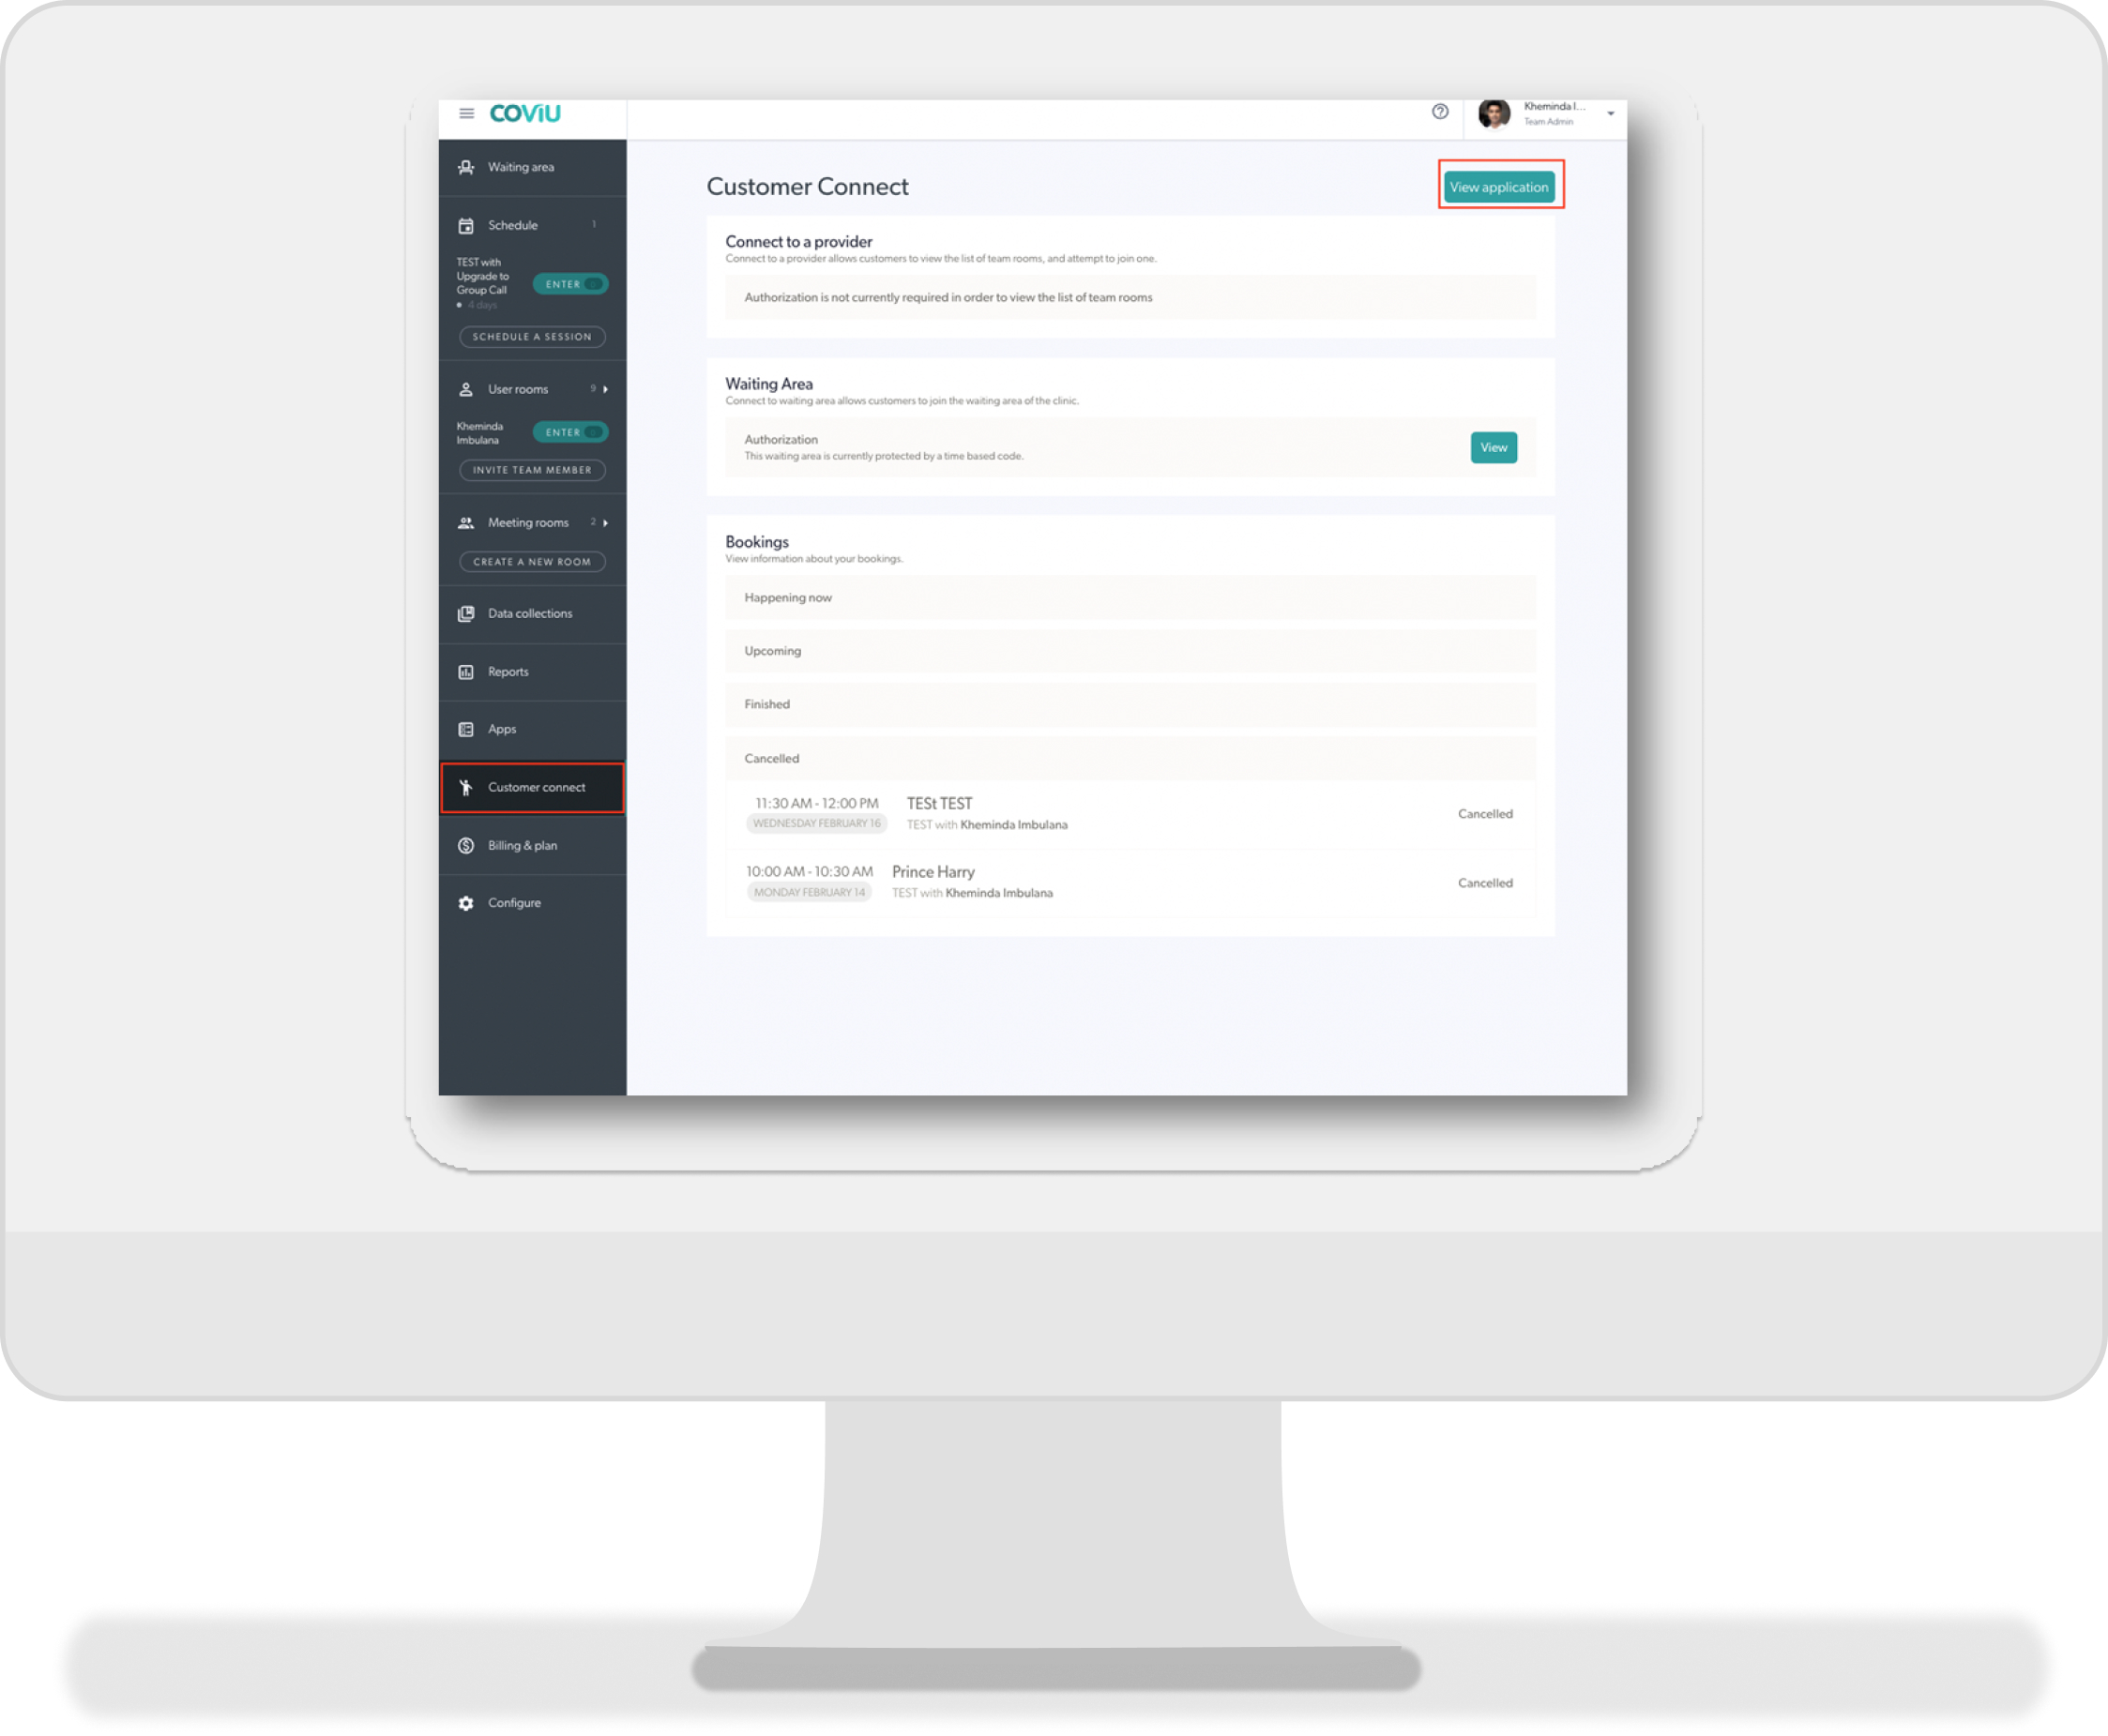Click the View button in Waiting Area
This screenshot has width=2108, height=1736.
tap(1492, 448)
